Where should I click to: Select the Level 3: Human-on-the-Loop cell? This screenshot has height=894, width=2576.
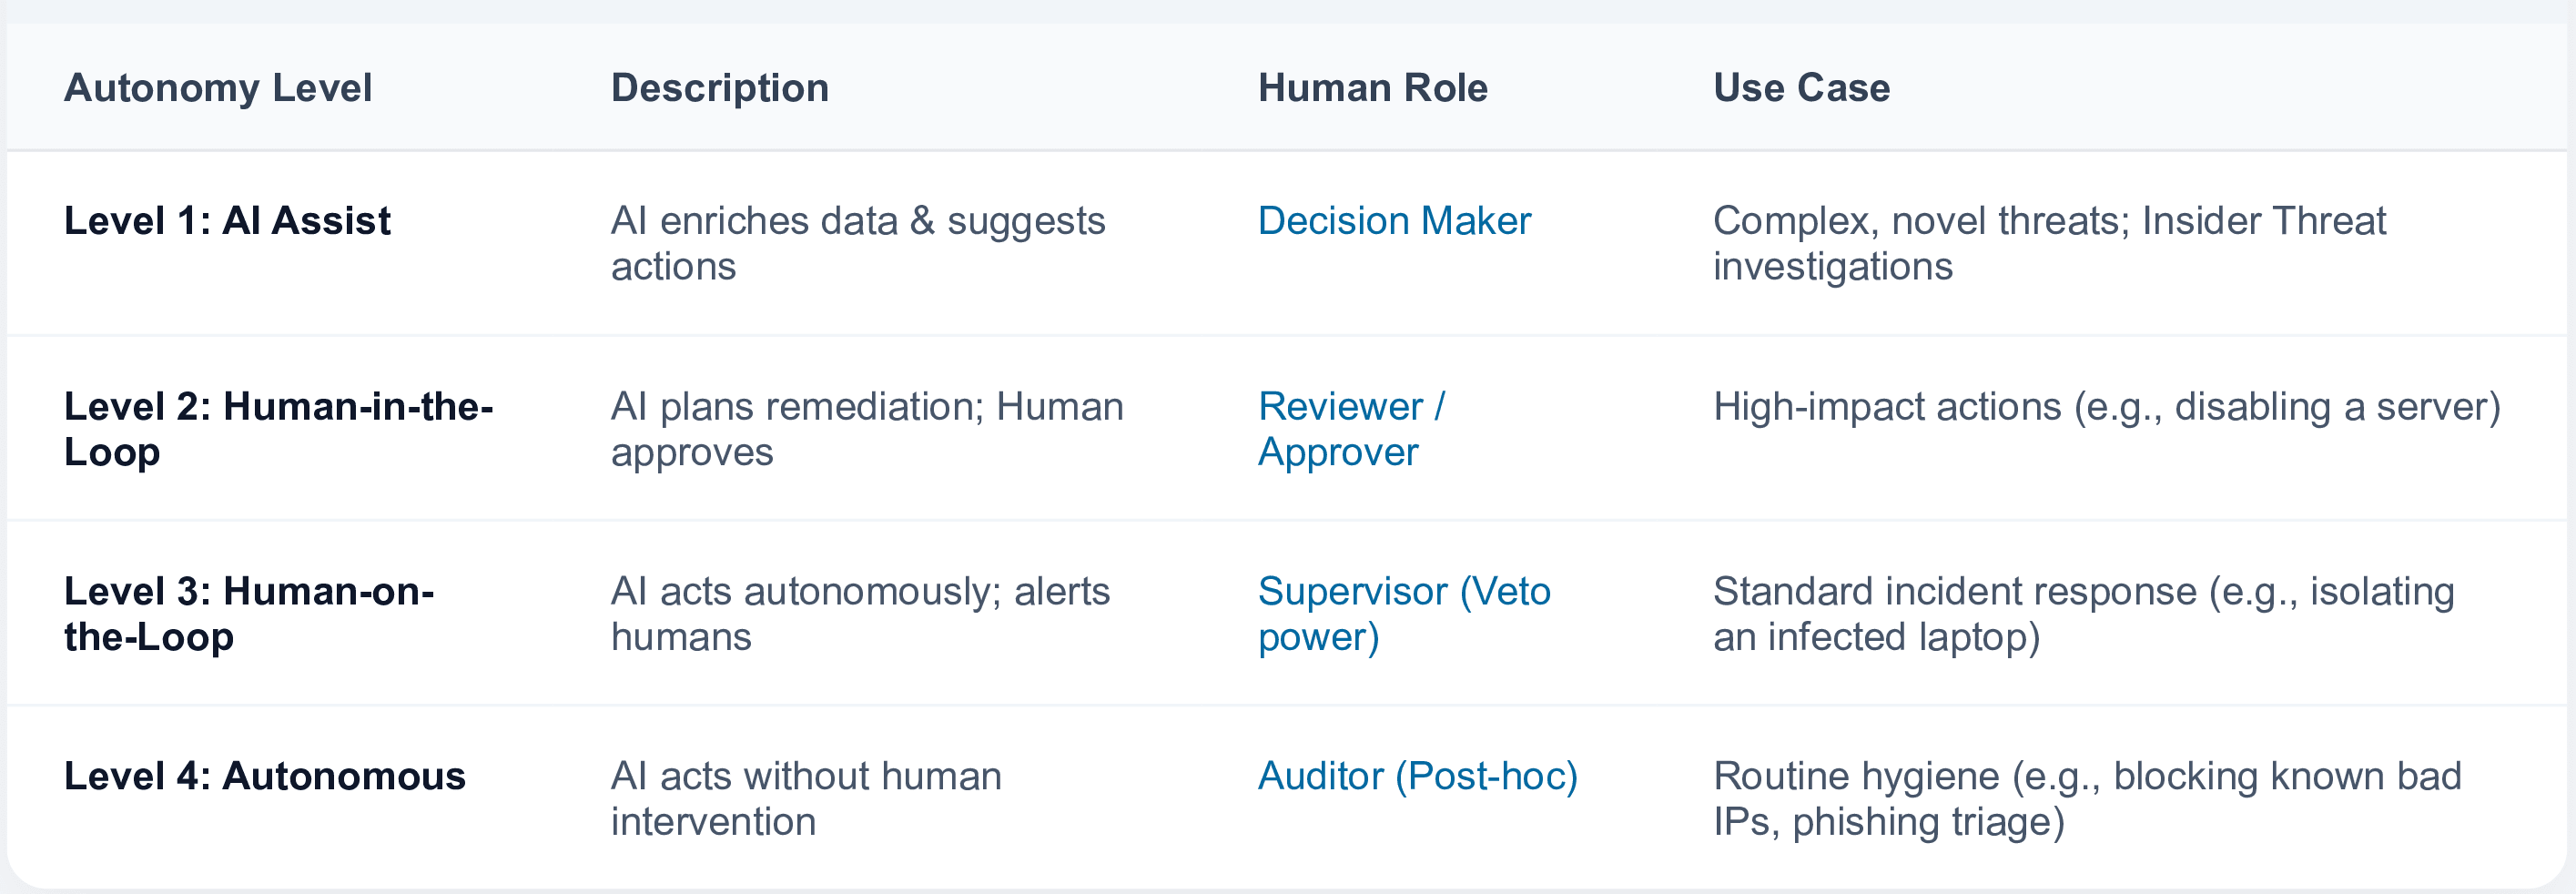[x=249, y=614]
